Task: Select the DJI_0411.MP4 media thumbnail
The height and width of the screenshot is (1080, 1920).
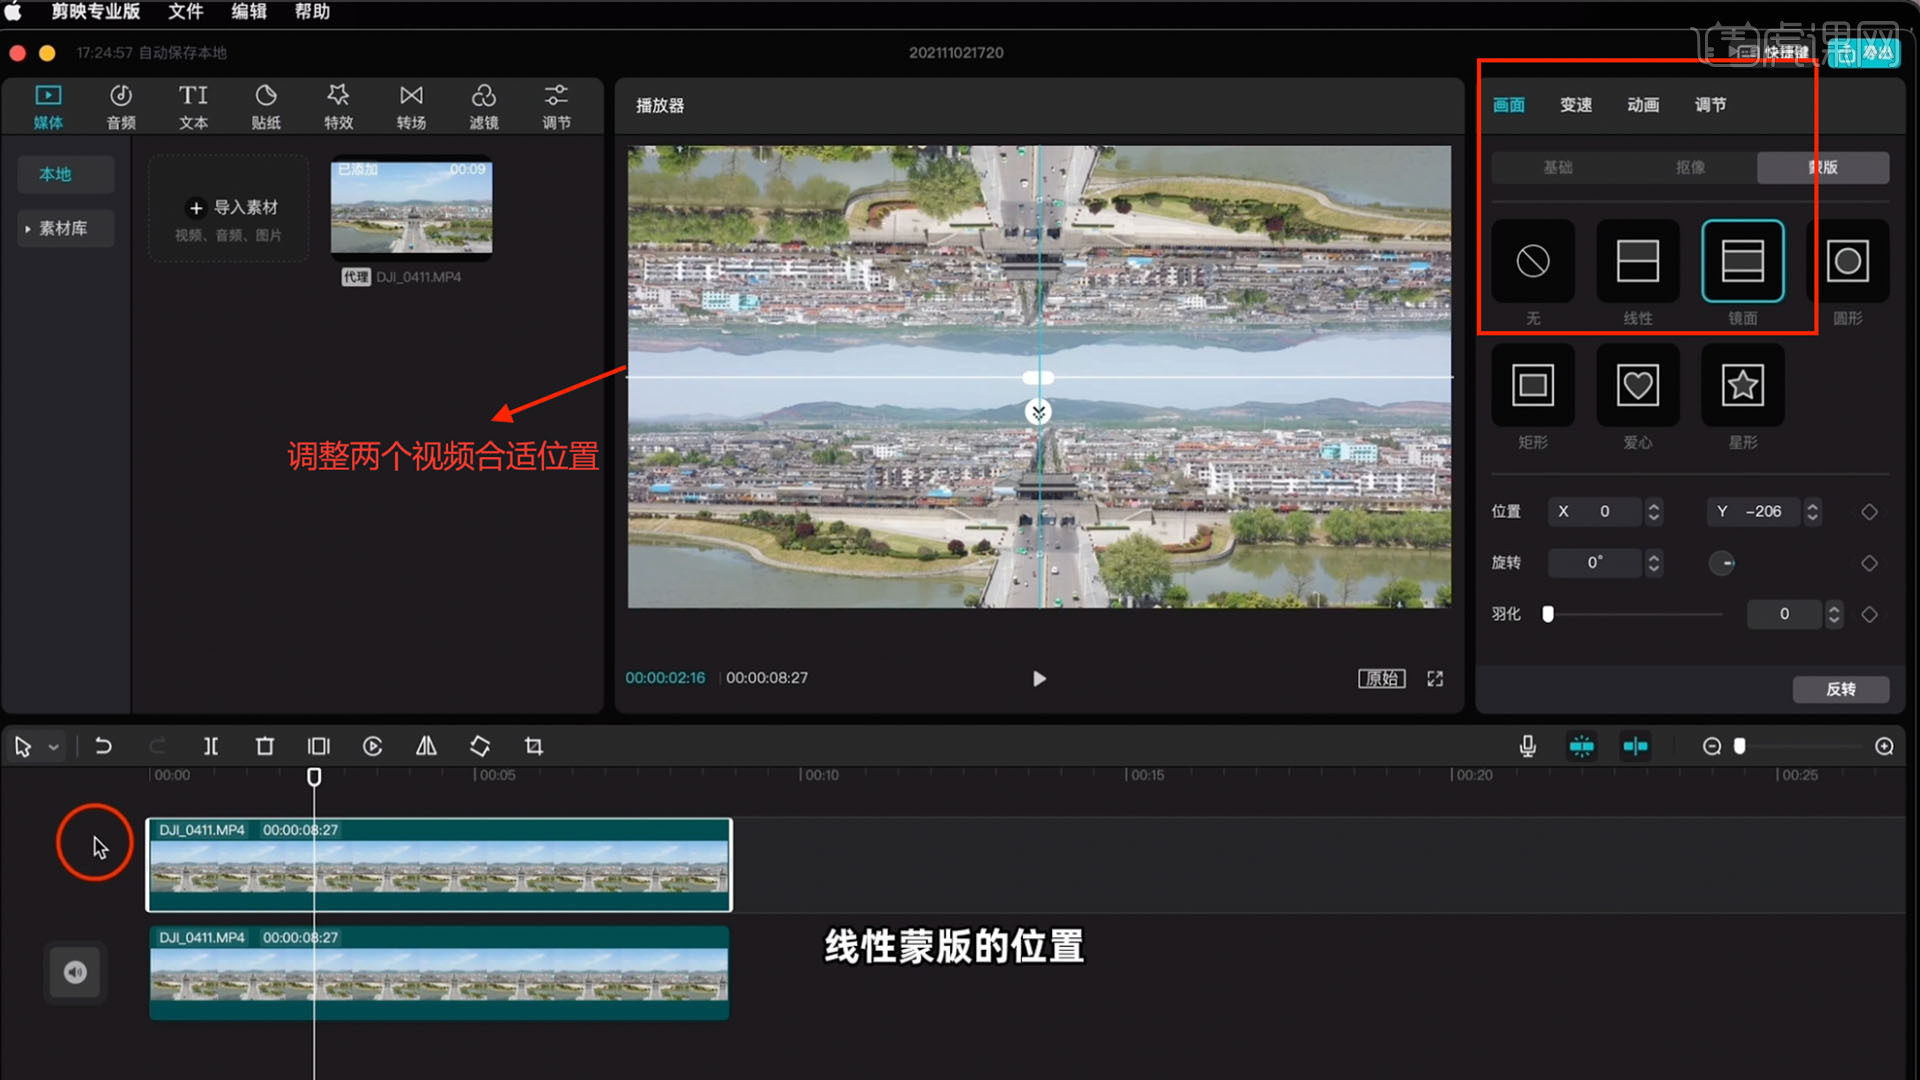Action: (x=411, y=207)
